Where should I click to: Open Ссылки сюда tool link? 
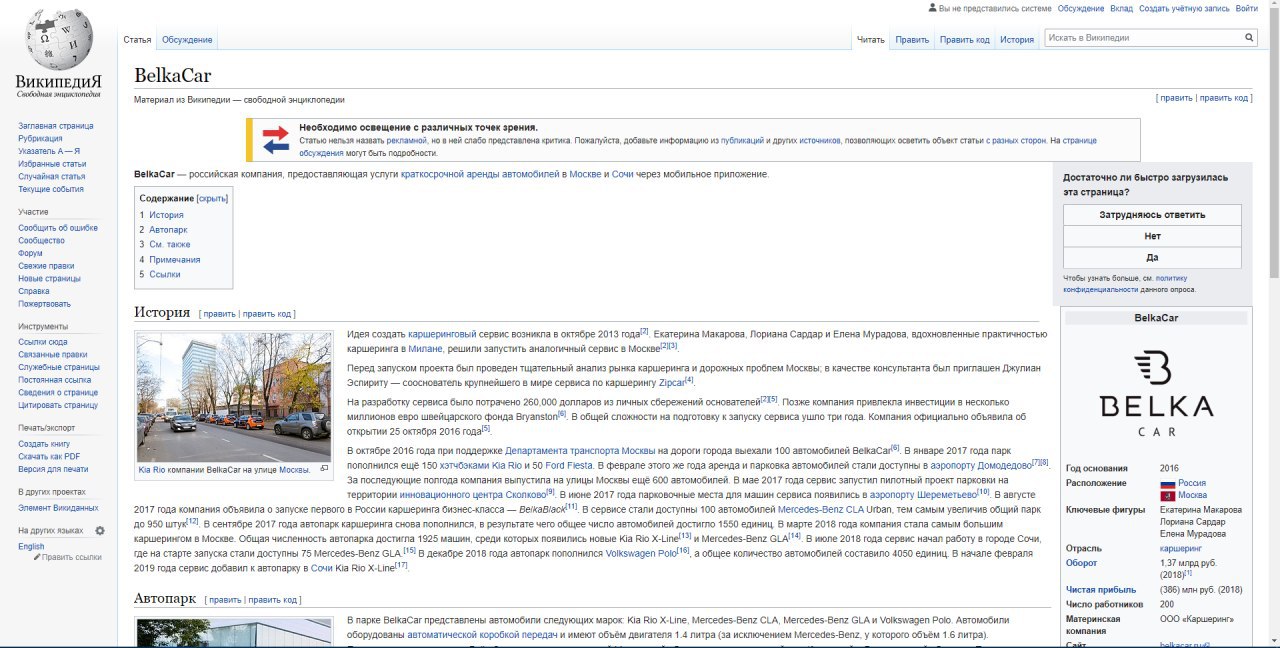pos(43,342)
